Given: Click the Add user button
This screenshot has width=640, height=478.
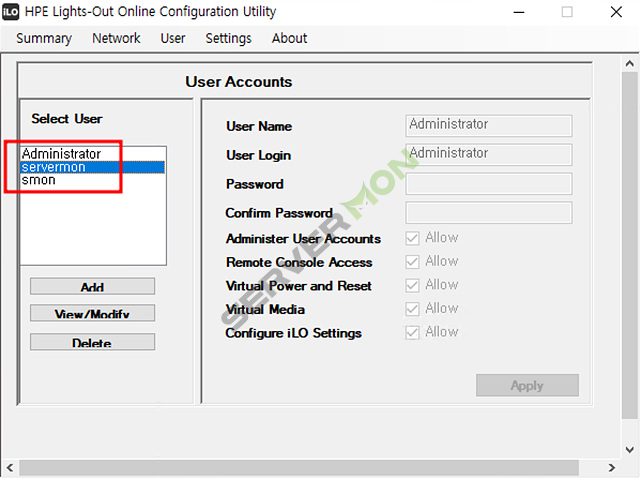Looking at the screenshot, I should click(x=92, y=286).
